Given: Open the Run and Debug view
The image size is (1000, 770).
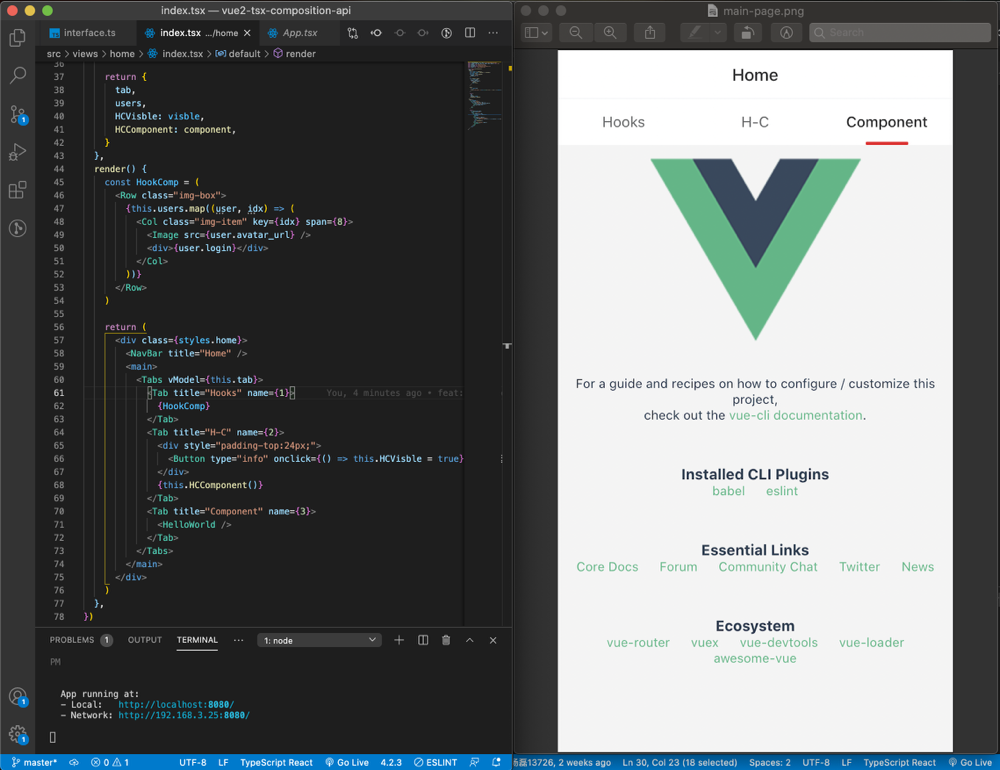Looking at the screenshot, I should [x=18, y=152].
